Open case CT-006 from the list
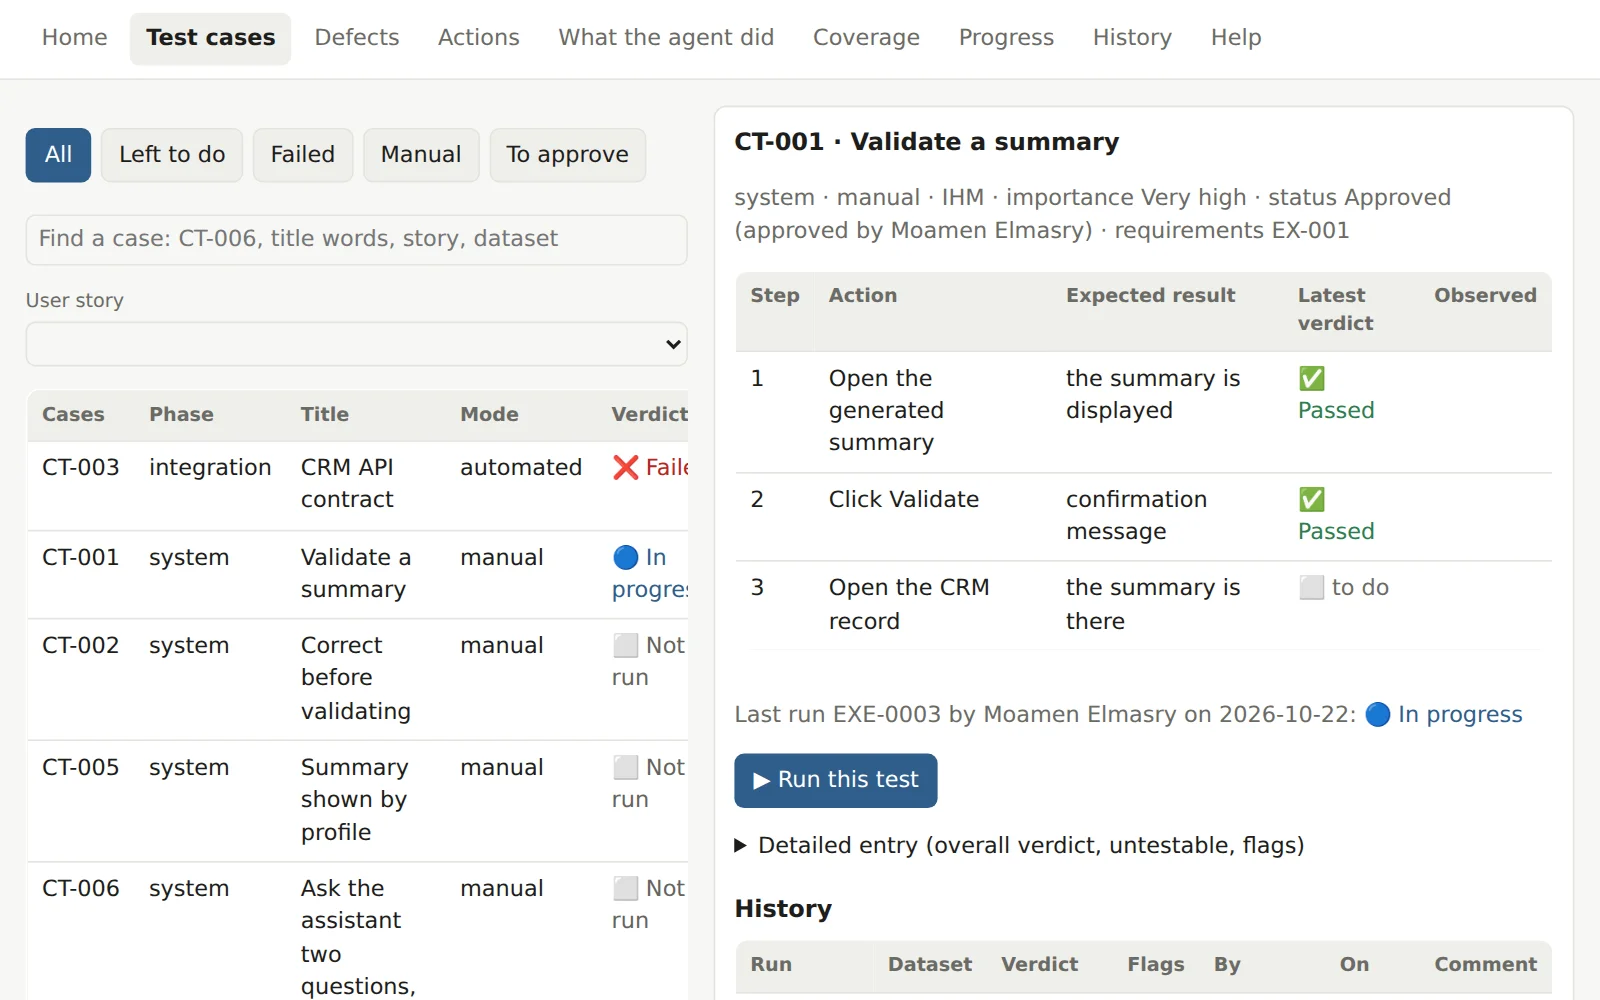The image size is (1600, 1000). click(x=80, y=888)
